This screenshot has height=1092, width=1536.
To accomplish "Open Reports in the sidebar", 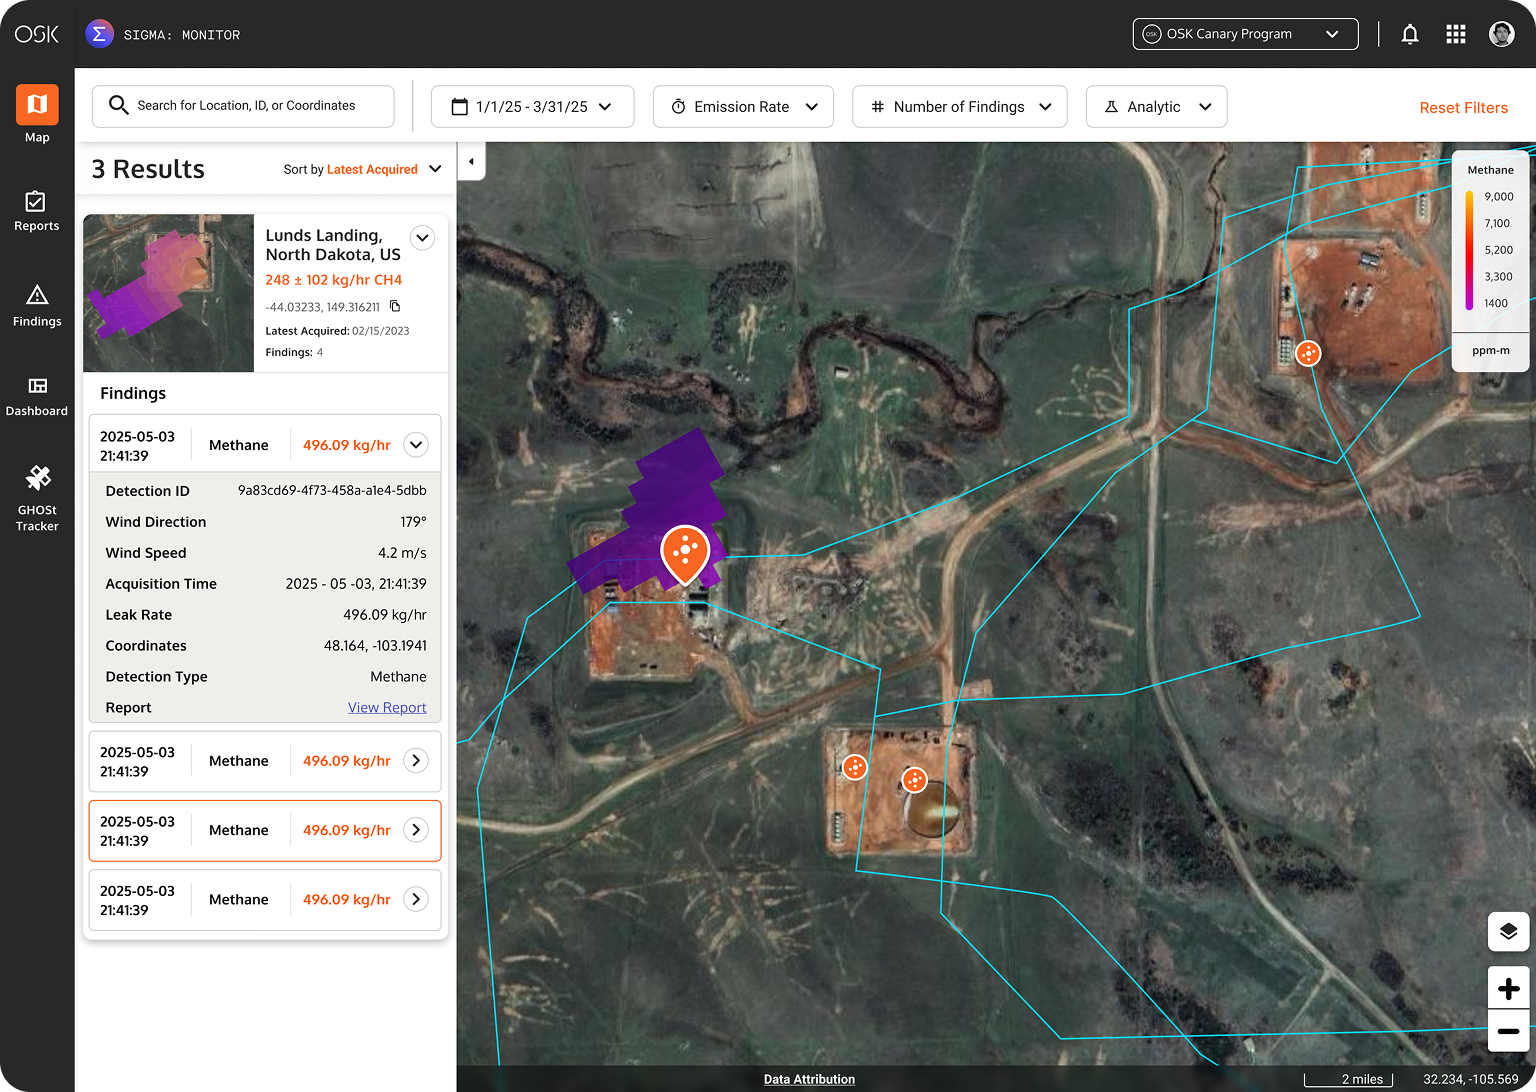I will pos(37,211).
